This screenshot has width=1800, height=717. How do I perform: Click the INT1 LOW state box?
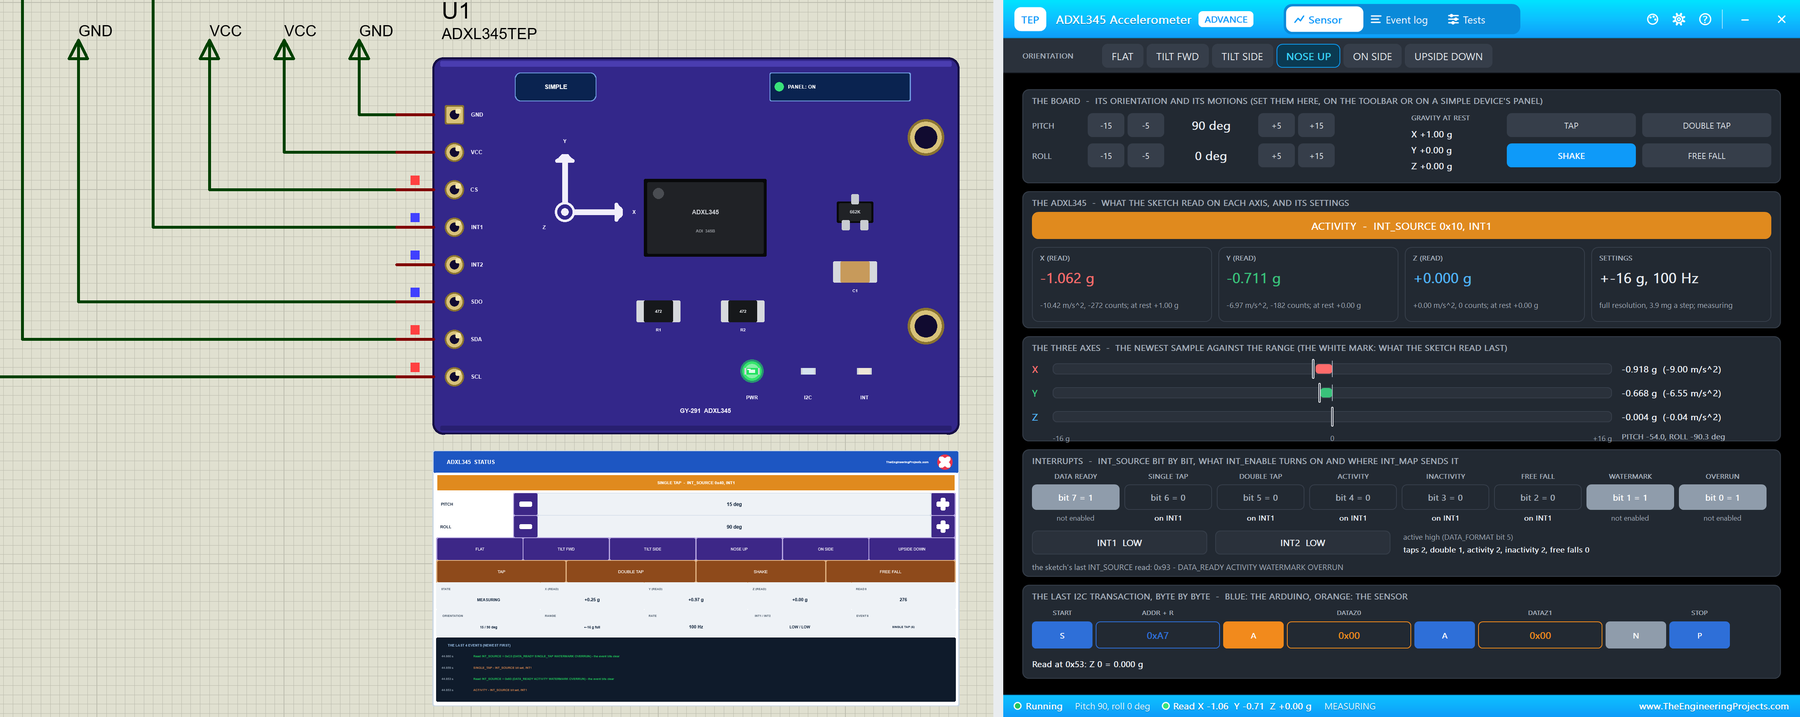[x=1119, y=543]
